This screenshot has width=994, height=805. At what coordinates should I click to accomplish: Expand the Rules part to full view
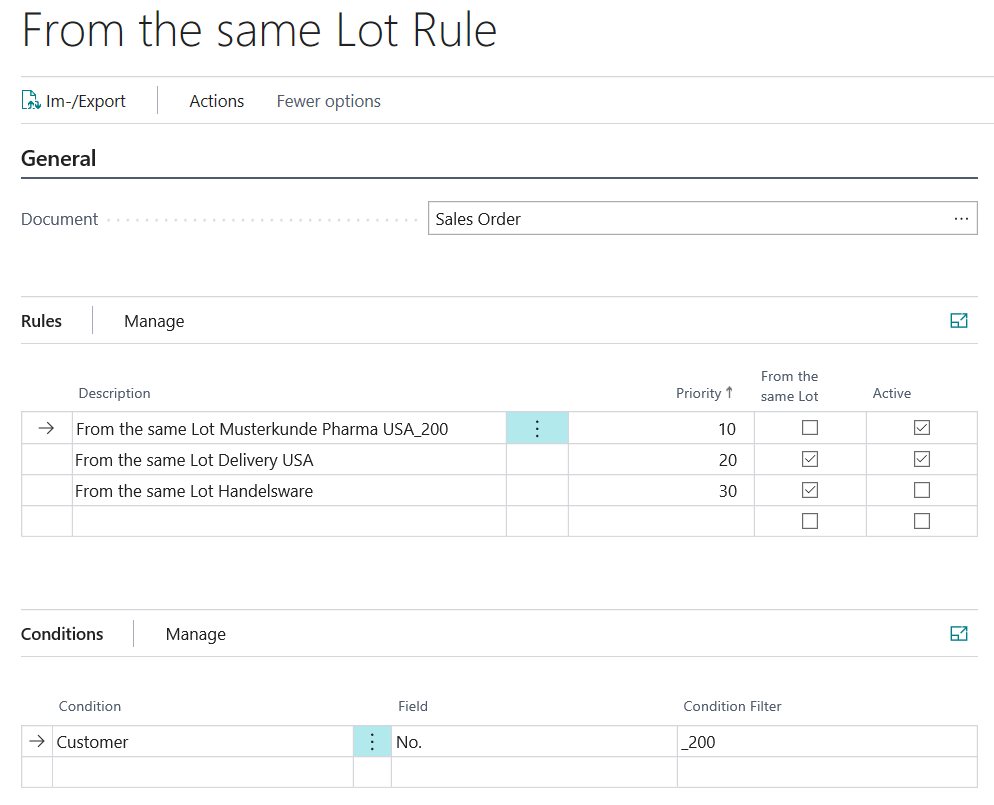click(x=958, y=321)
